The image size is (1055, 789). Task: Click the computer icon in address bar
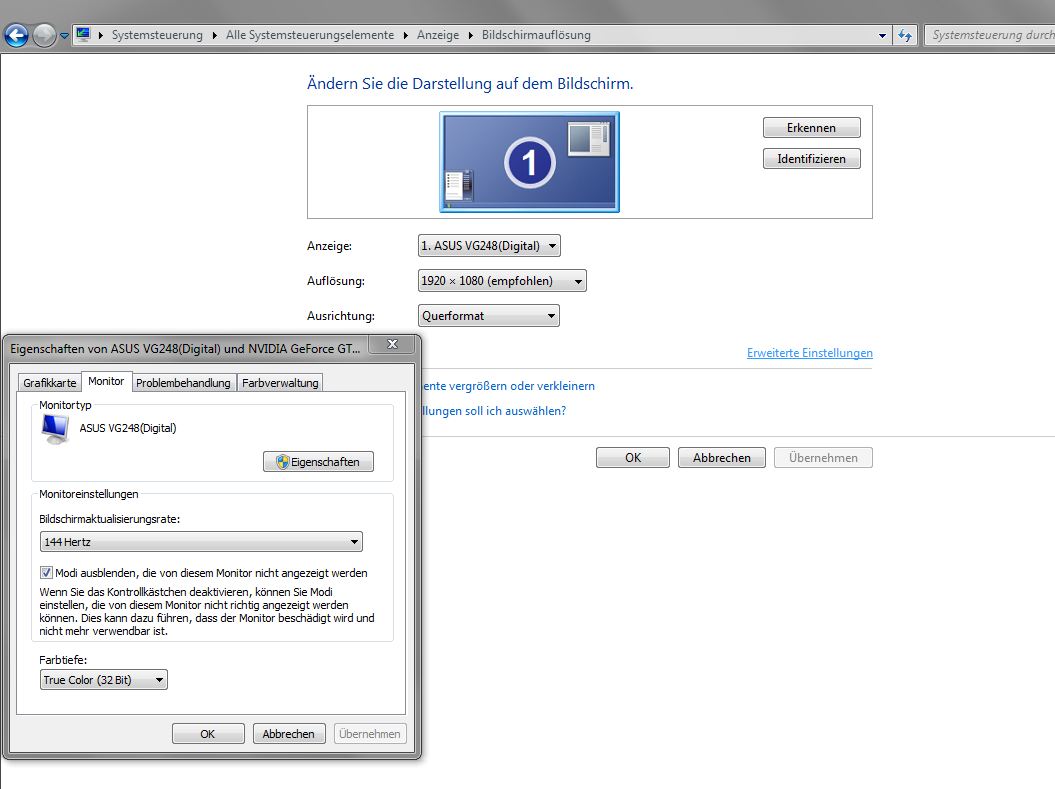coord(83,34)
